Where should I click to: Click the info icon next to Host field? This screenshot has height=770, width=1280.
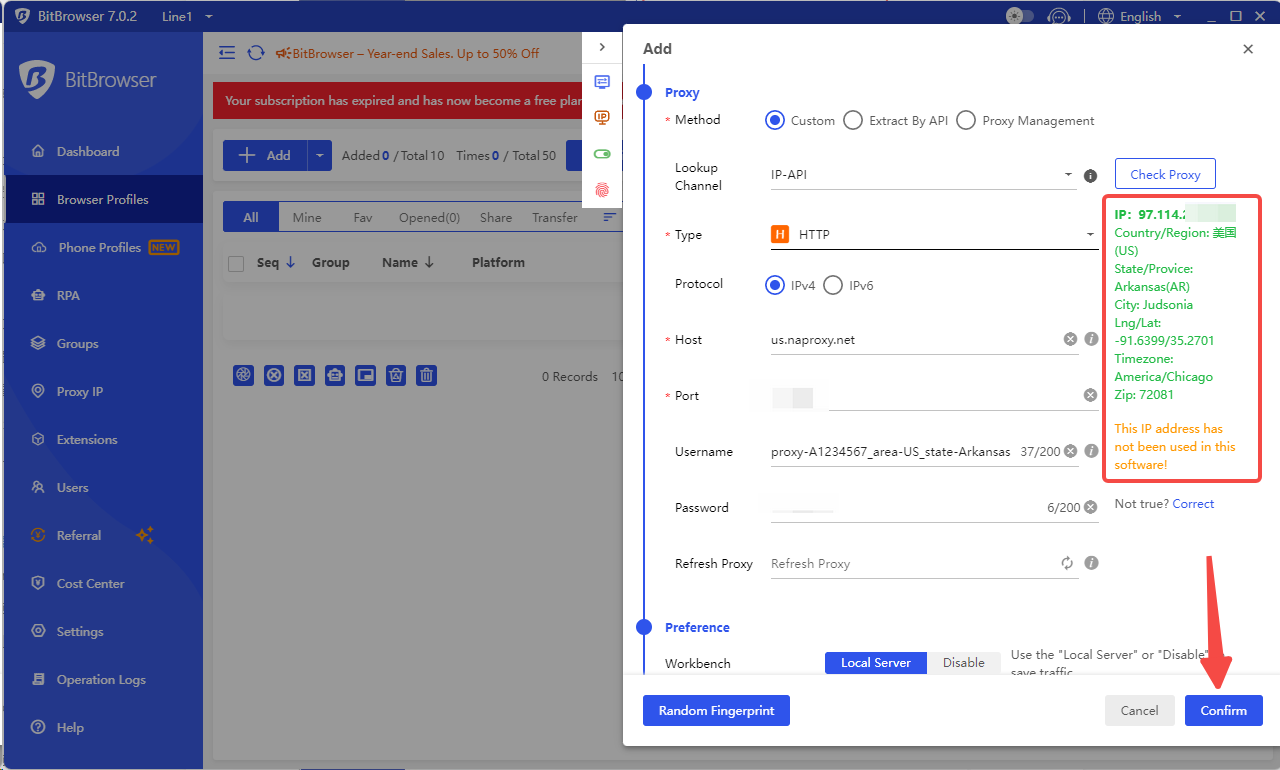(1091, 339)
